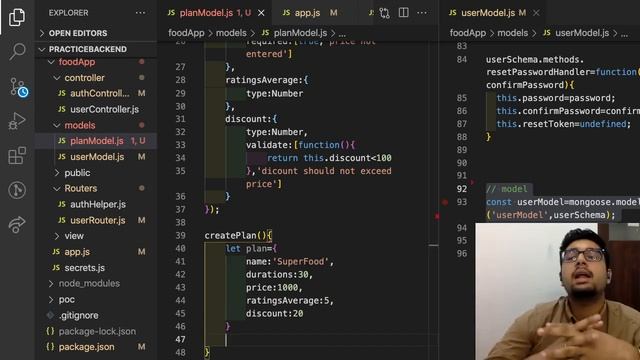Close the userModel.js tab

point(536,13)
